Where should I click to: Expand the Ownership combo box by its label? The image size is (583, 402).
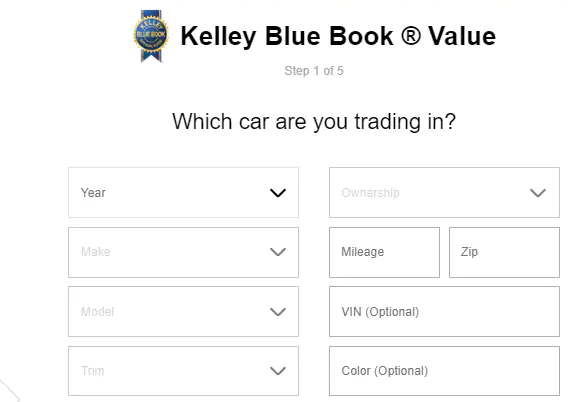[x=370, y=193]
